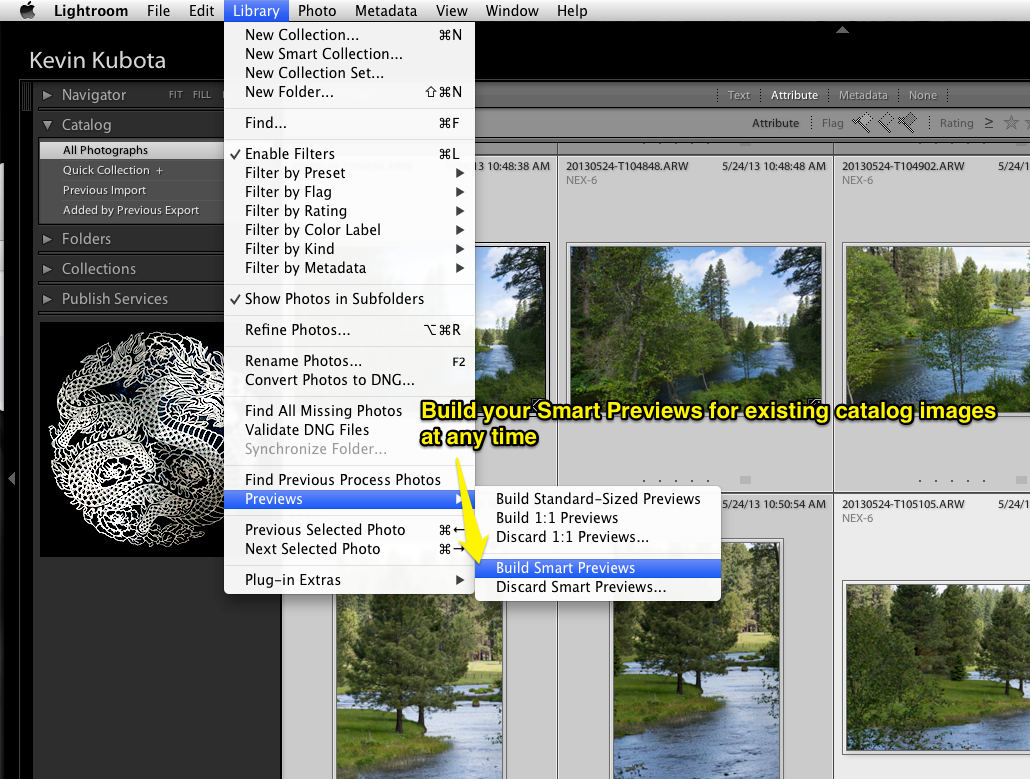
Task: Open the File menu
Action: pyautogui.click(x=158, y=11)
